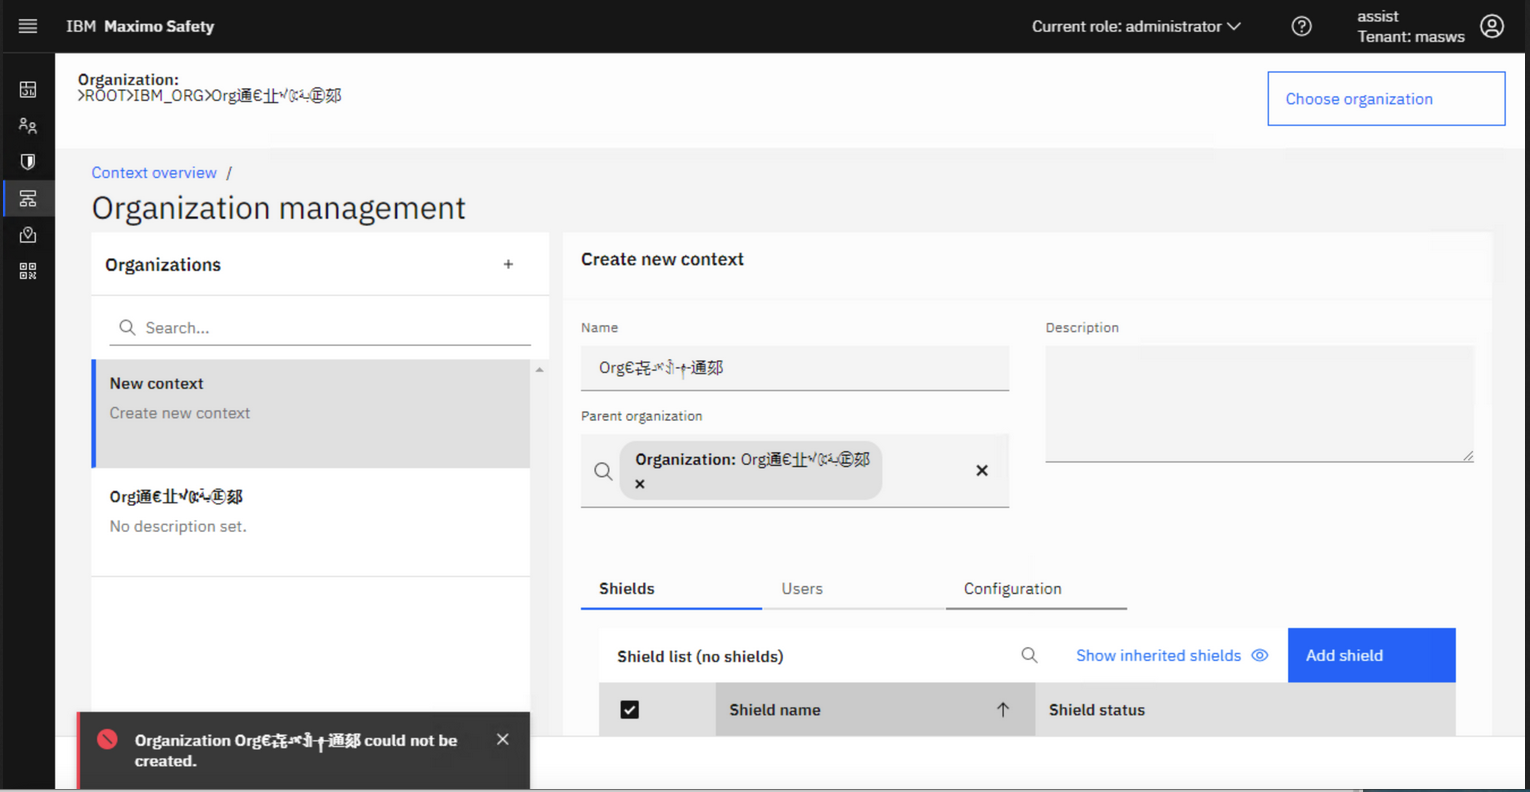Open the hamburger navigation menu
1530x792 pixels.
28,26
